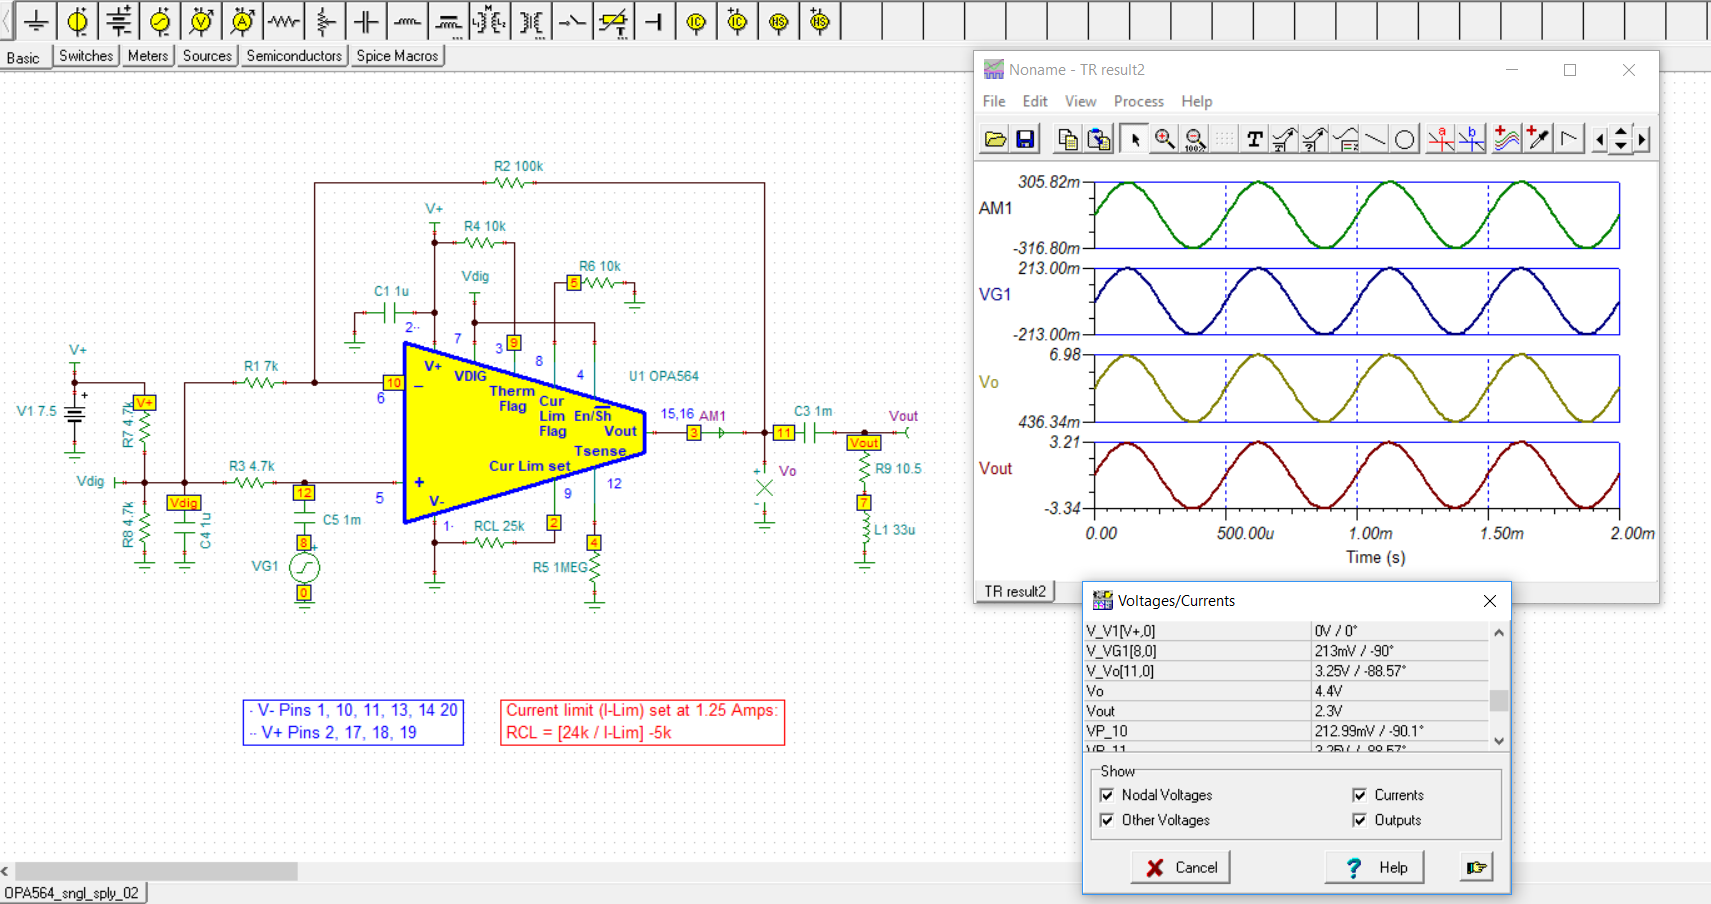
Task: Open View menu in TR result window
Action: [x=1080, y=101]
